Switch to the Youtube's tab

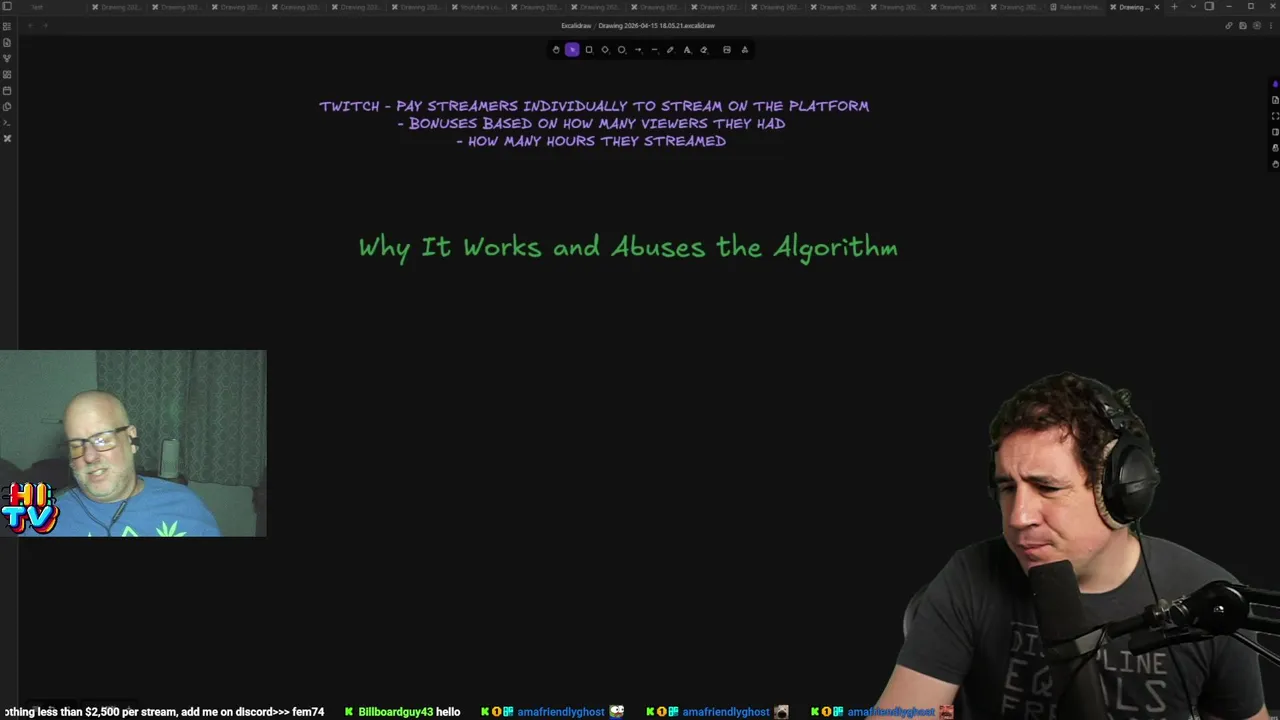pos(475,7)
